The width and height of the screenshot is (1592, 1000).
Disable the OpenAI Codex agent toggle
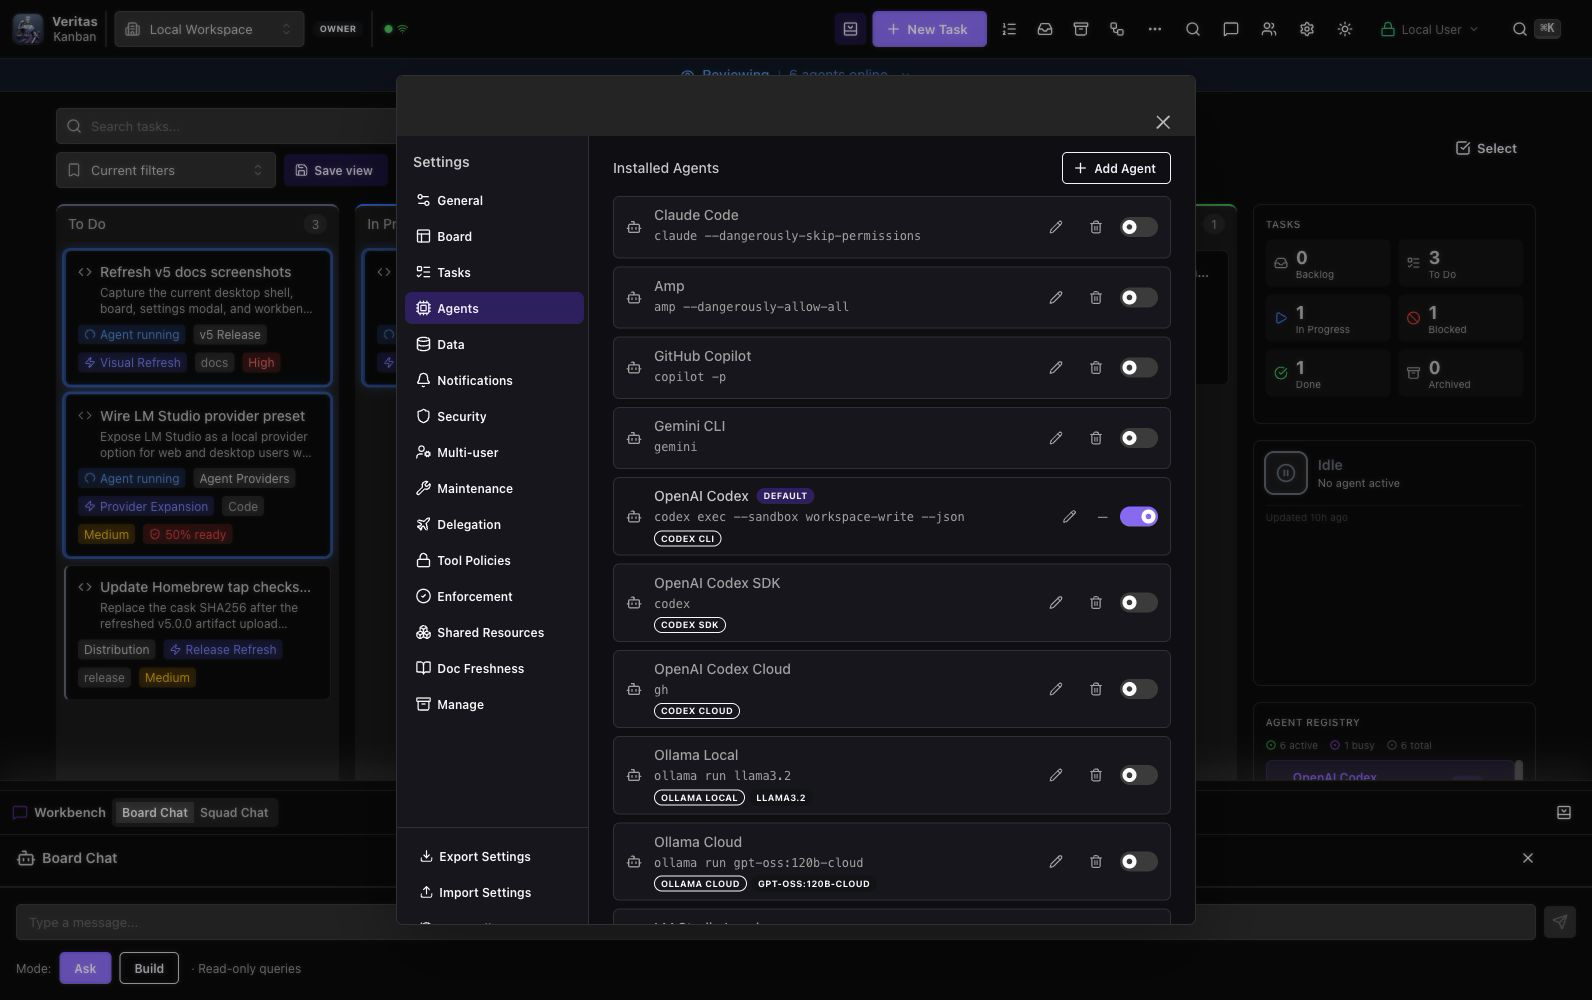pos(1138,516)
